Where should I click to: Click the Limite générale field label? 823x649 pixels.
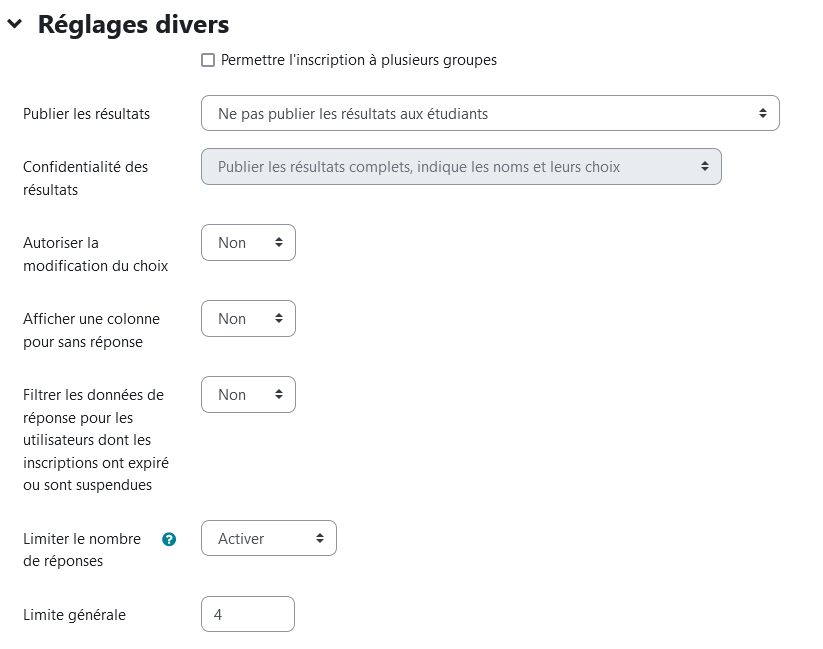coord(74,615)
